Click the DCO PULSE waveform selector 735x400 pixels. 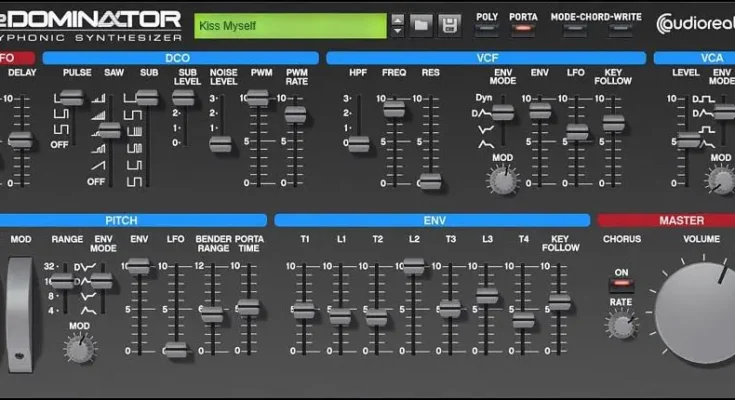pyautogui.click(x=69, y=98)
